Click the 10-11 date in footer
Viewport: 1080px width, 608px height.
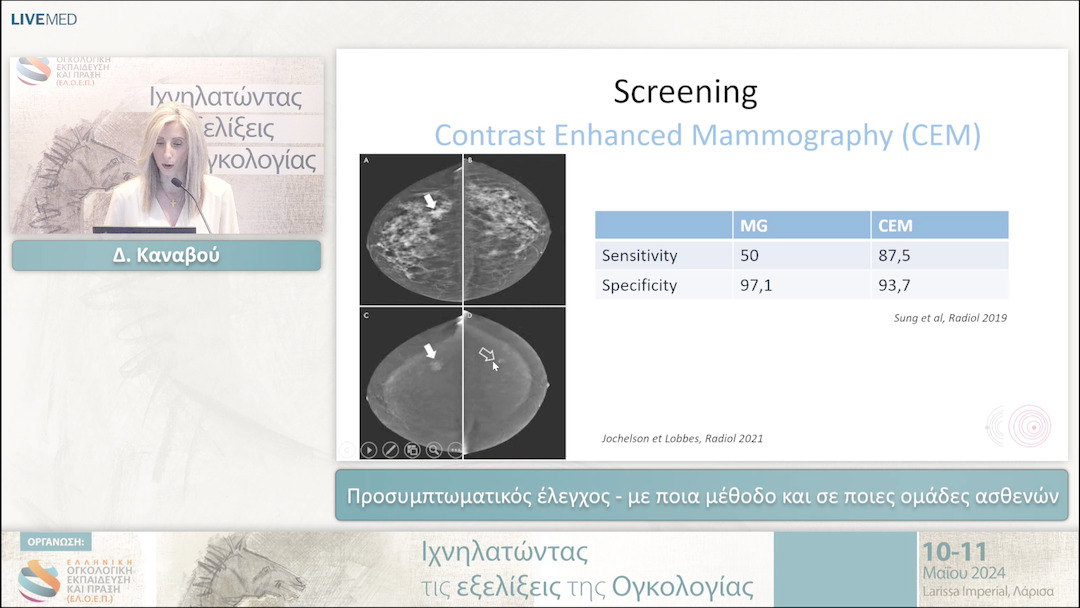955,552
